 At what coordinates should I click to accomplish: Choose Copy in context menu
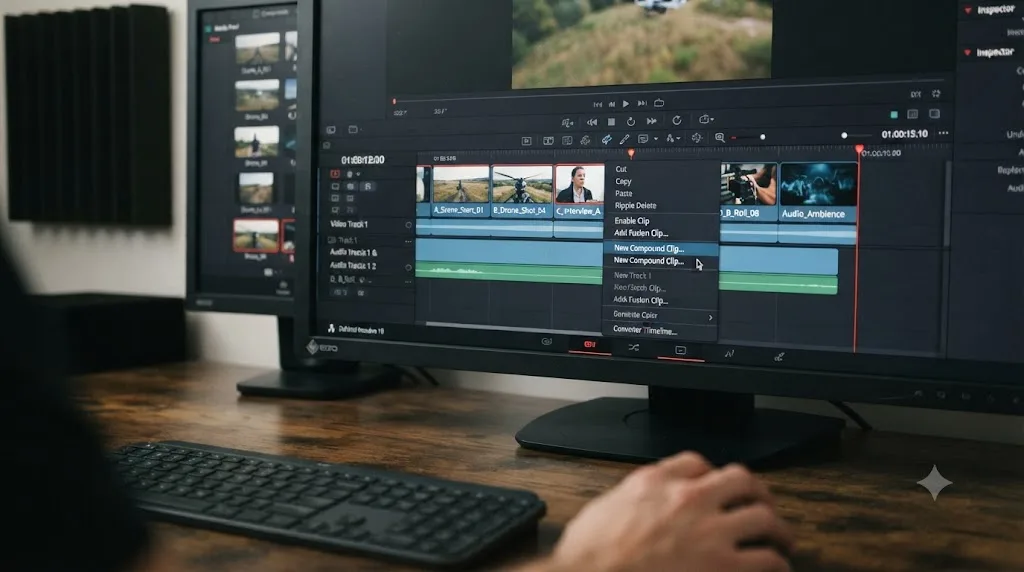(623, 182)
